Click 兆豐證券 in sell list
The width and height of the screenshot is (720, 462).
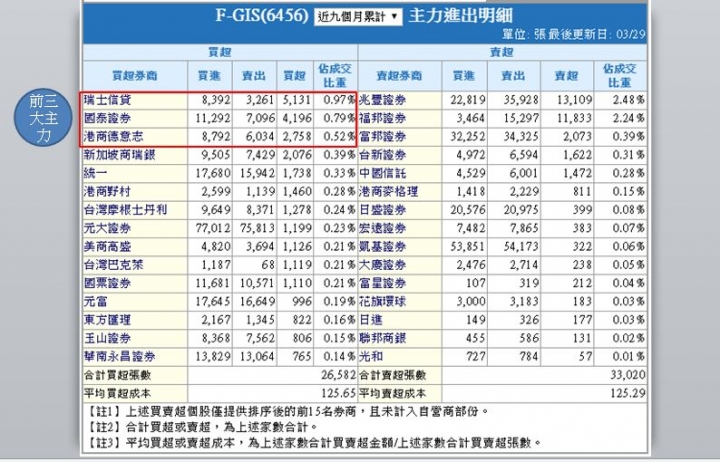click(382, 100)
